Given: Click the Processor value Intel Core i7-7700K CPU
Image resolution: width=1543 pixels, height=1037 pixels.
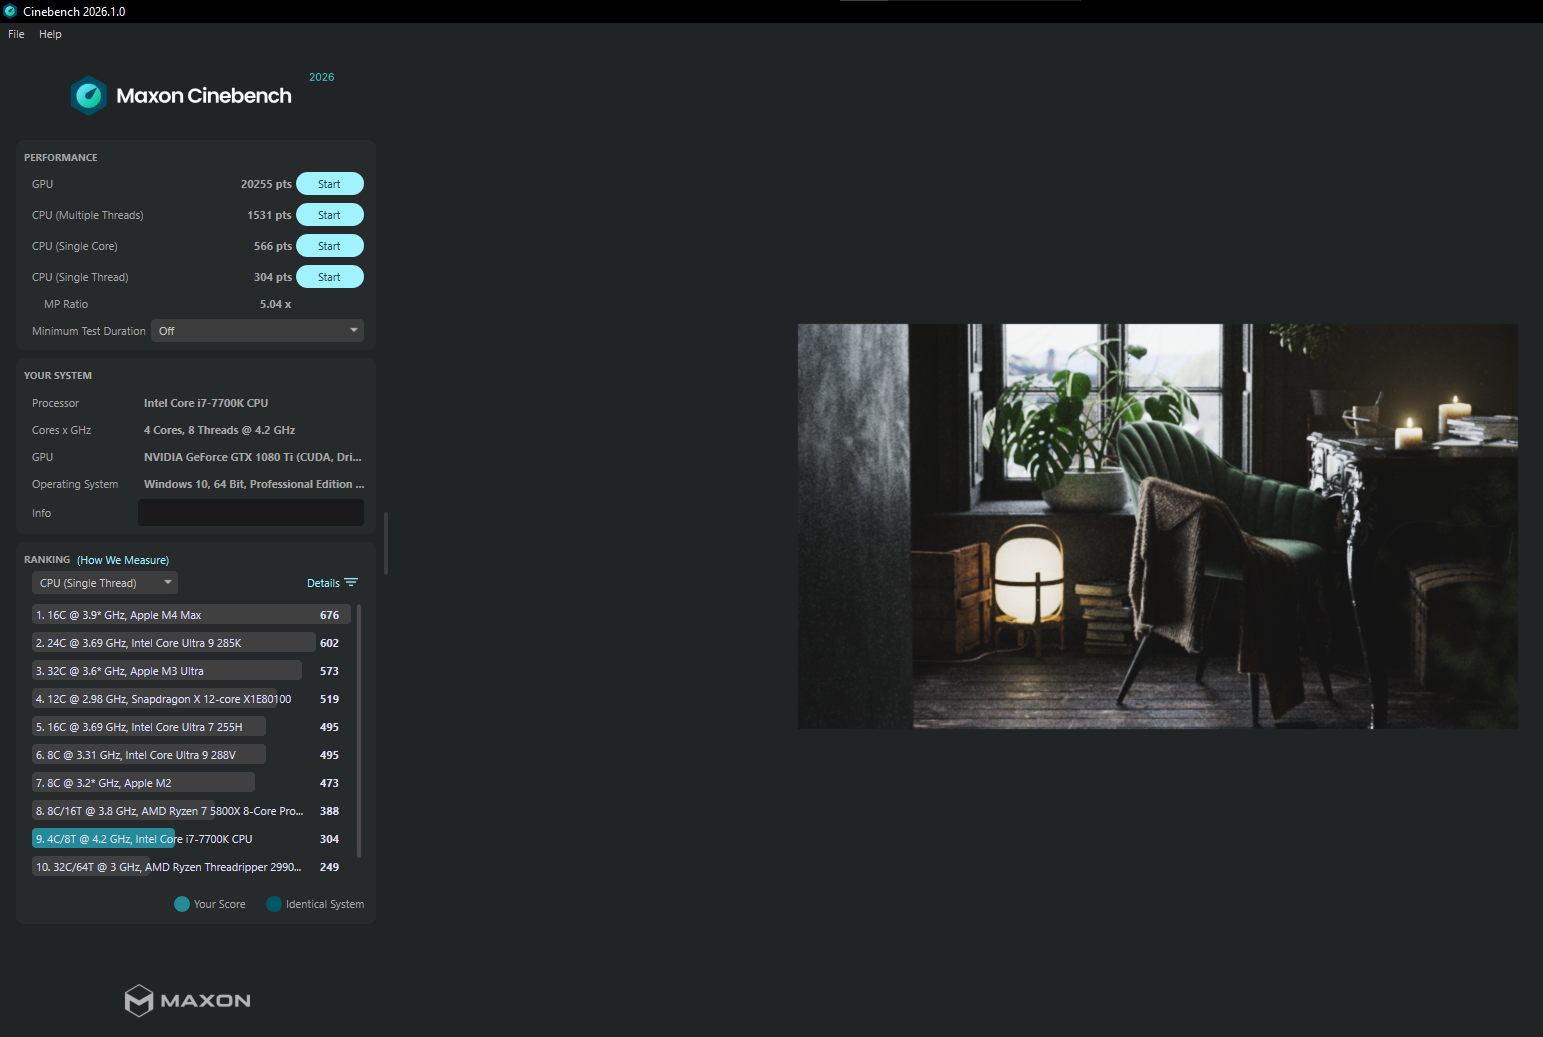Looking at the screenshot, I should pyautogui.click(x=206, y=403).
